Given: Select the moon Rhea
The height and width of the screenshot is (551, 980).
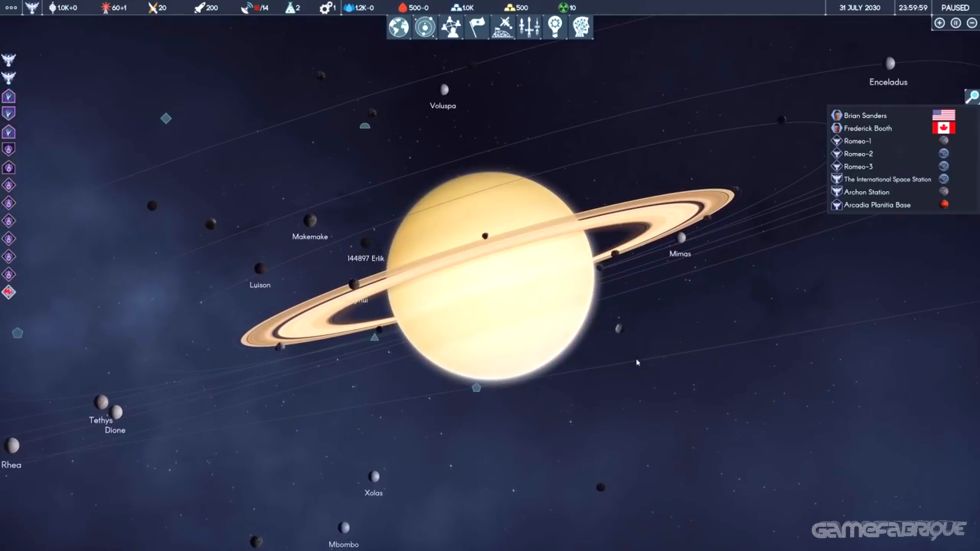Looking at the screenshot, I should [x=12, y=445].
